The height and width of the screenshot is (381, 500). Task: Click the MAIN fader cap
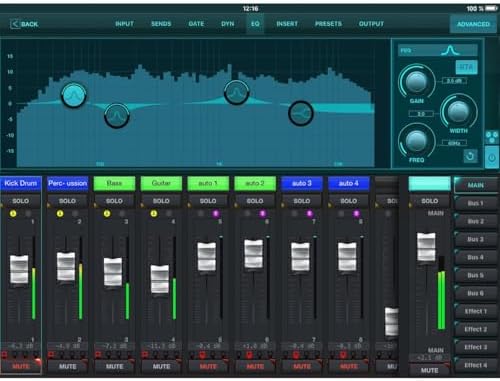tap(426, 247)
